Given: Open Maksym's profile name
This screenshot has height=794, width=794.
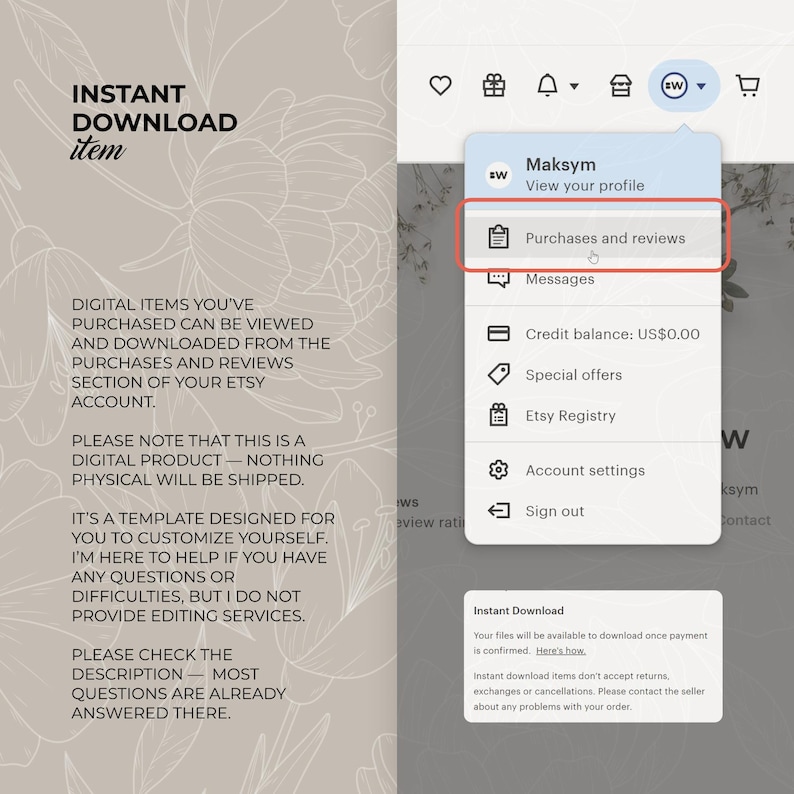Looking at the screenshot, I should click(x=561, y=165).
